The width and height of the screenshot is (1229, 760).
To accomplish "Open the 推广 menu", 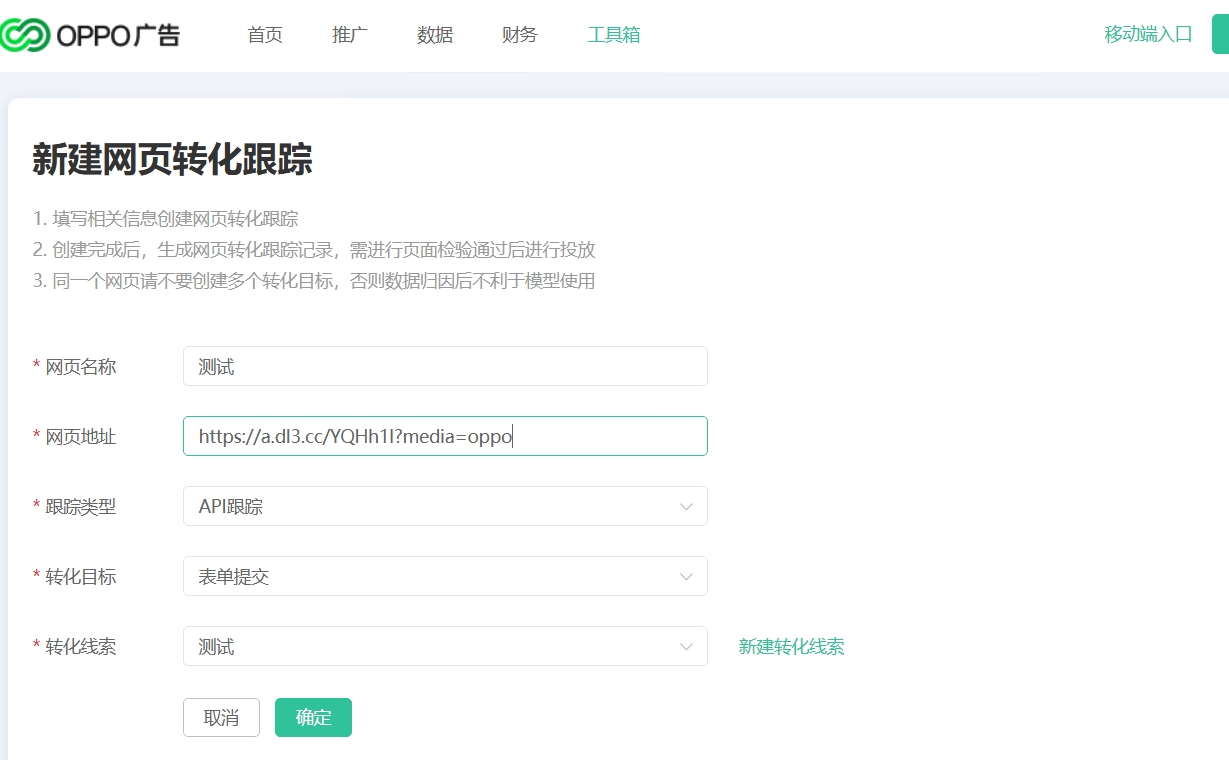I will point(350,35).
